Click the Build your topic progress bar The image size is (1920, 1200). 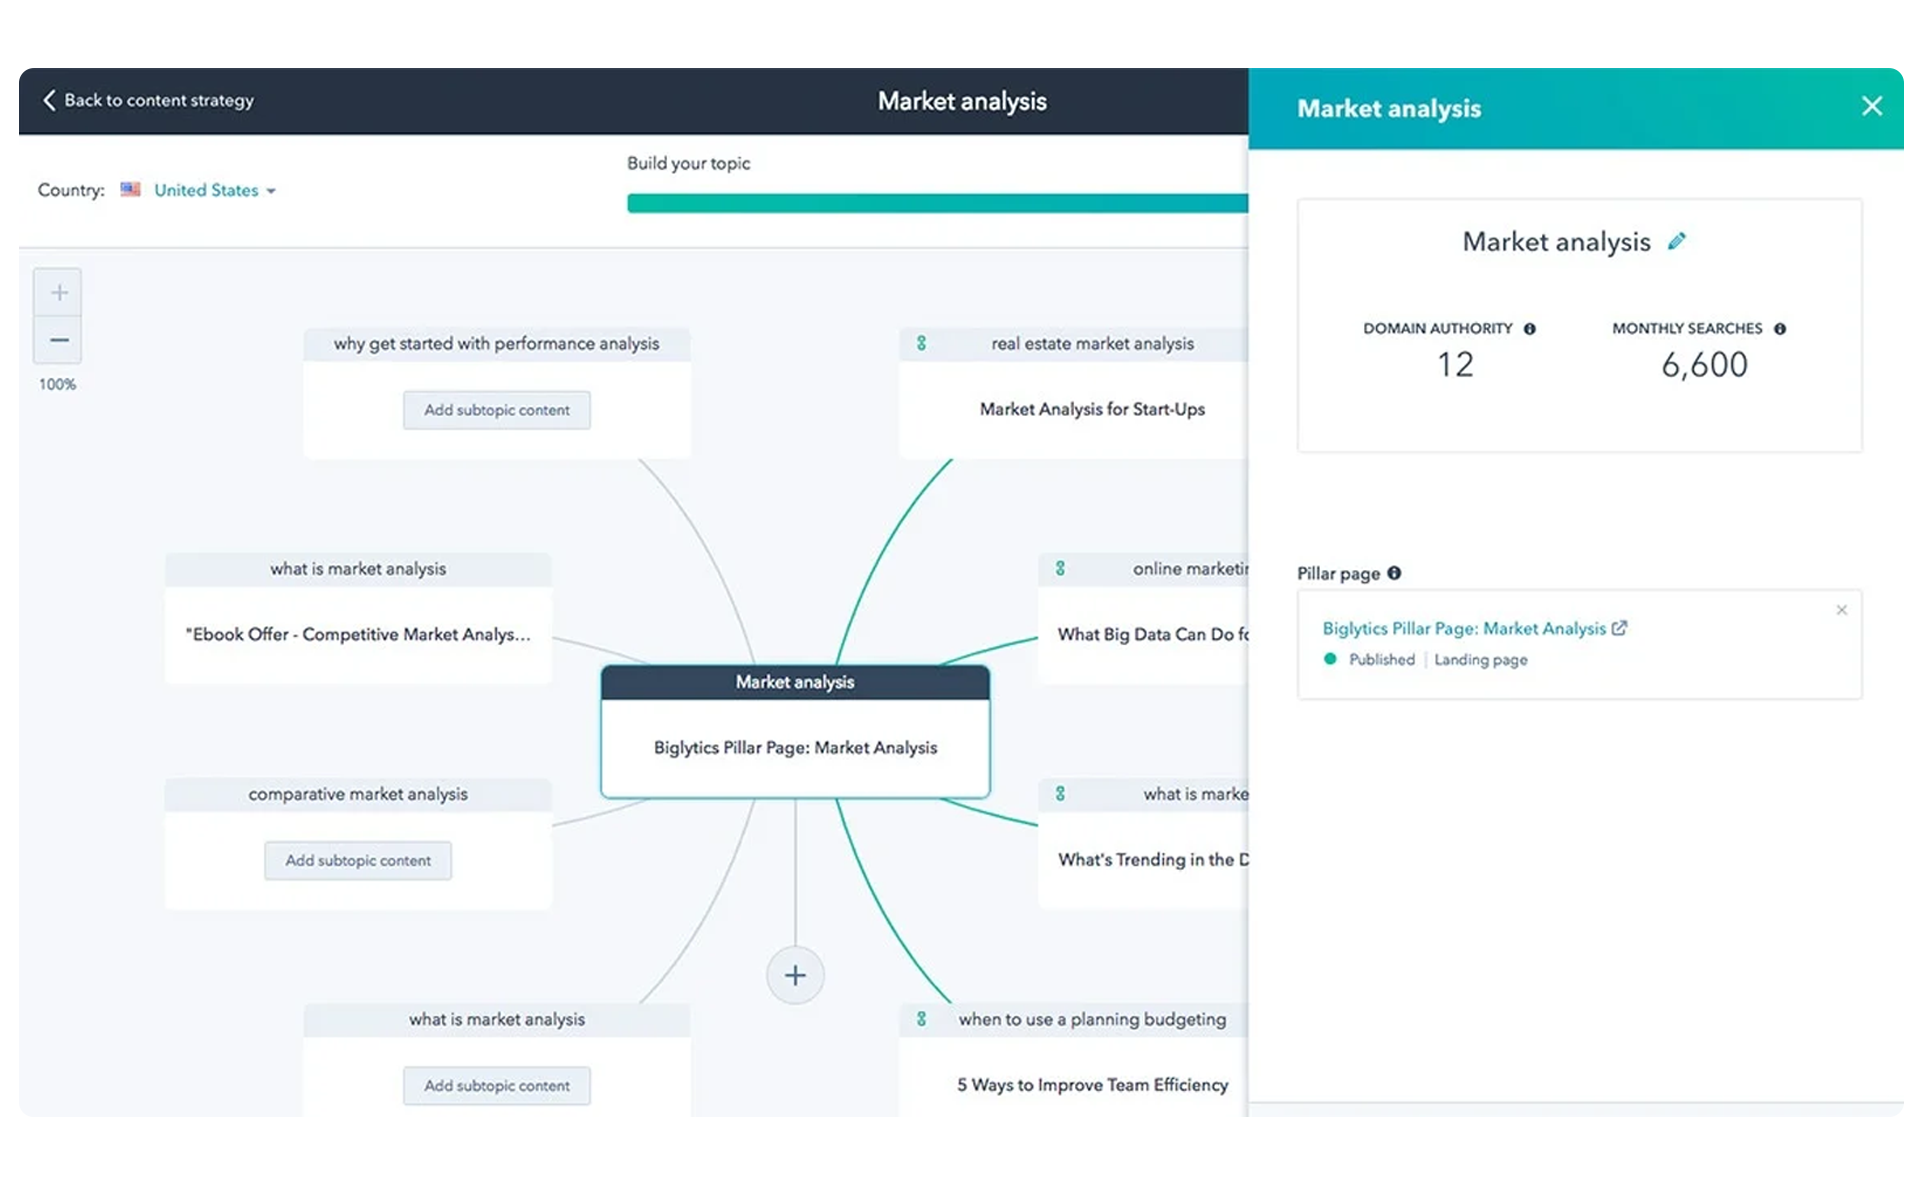click(x=937, y=203)
